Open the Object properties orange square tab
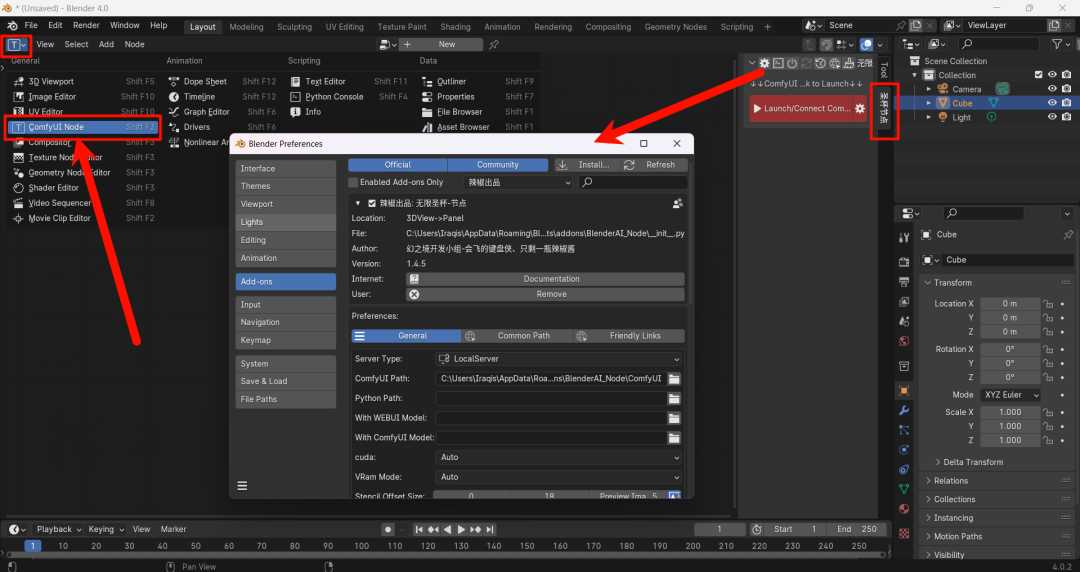The image size is (1080, 572). 904,390
